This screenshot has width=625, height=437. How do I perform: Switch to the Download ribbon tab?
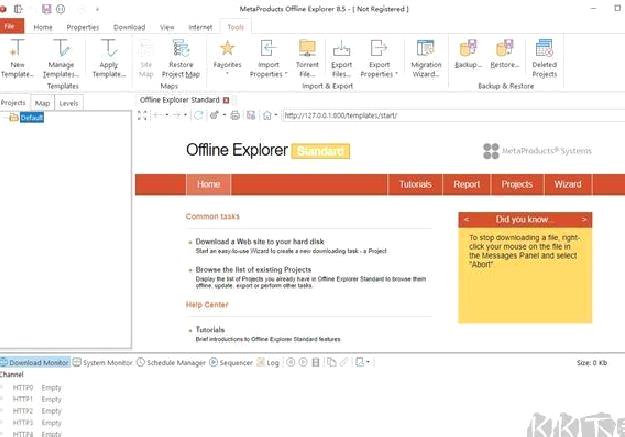pyautogui.click(x=129, y=27)
